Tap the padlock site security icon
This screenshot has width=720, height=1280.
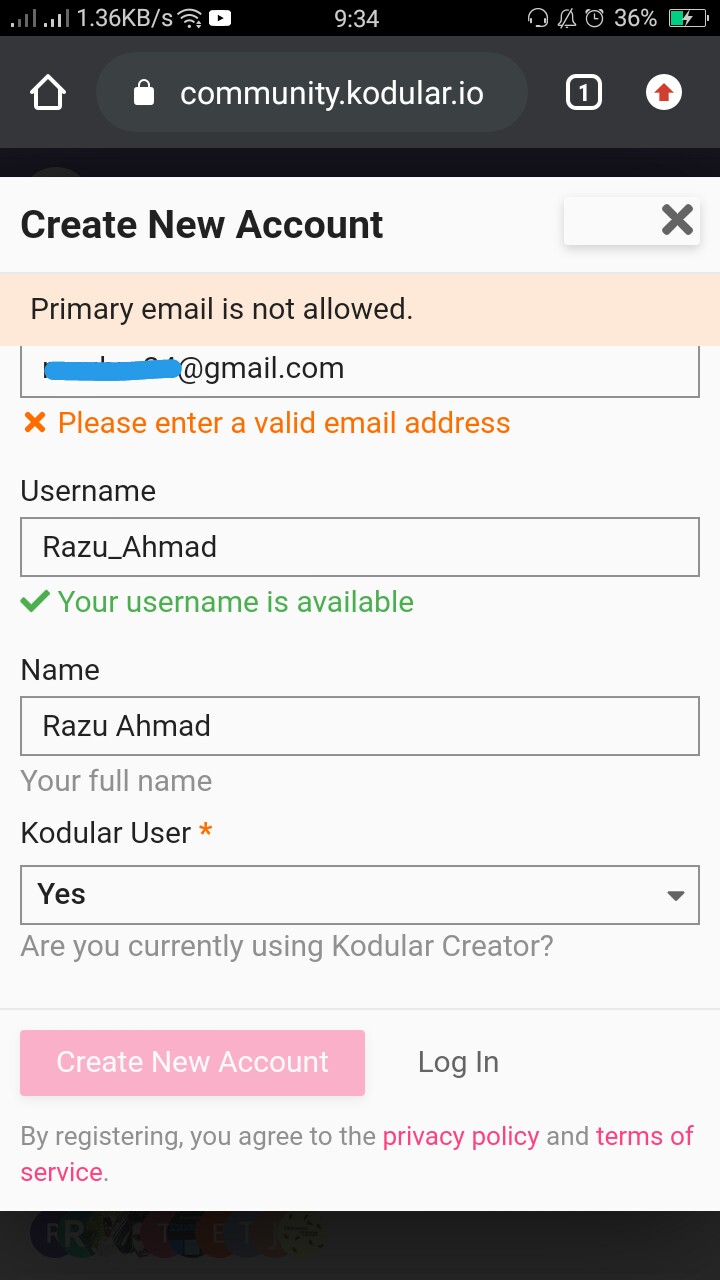pos(144,94)
